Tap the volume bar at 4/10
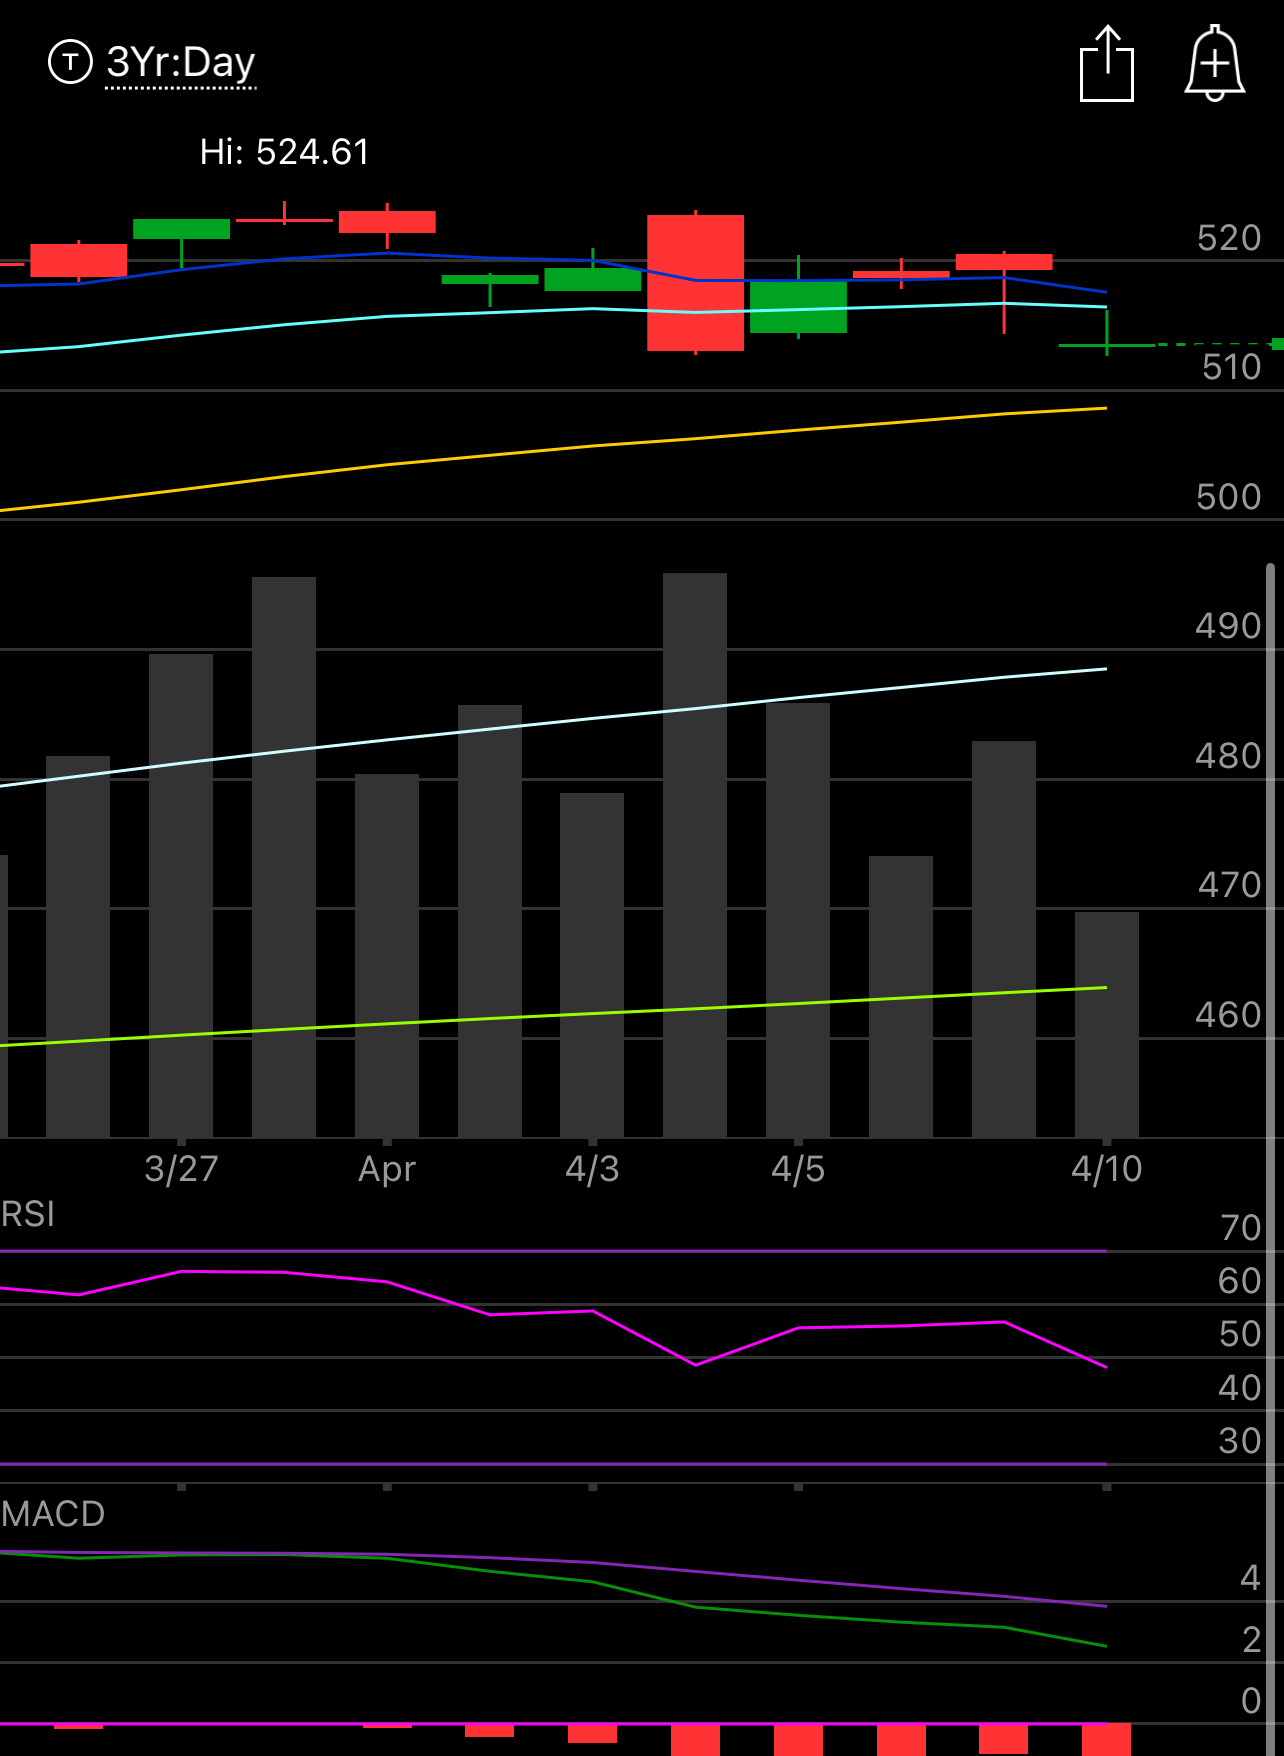The image size is (1284, 1756). click(1106, 1025)
